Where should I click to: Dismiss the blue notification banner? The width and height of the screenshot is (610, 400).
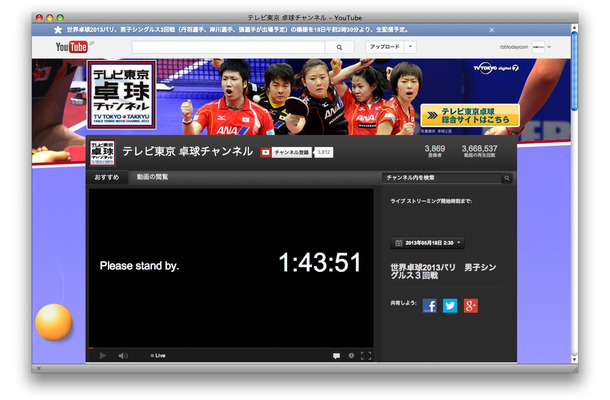click(x=492, y=30)
